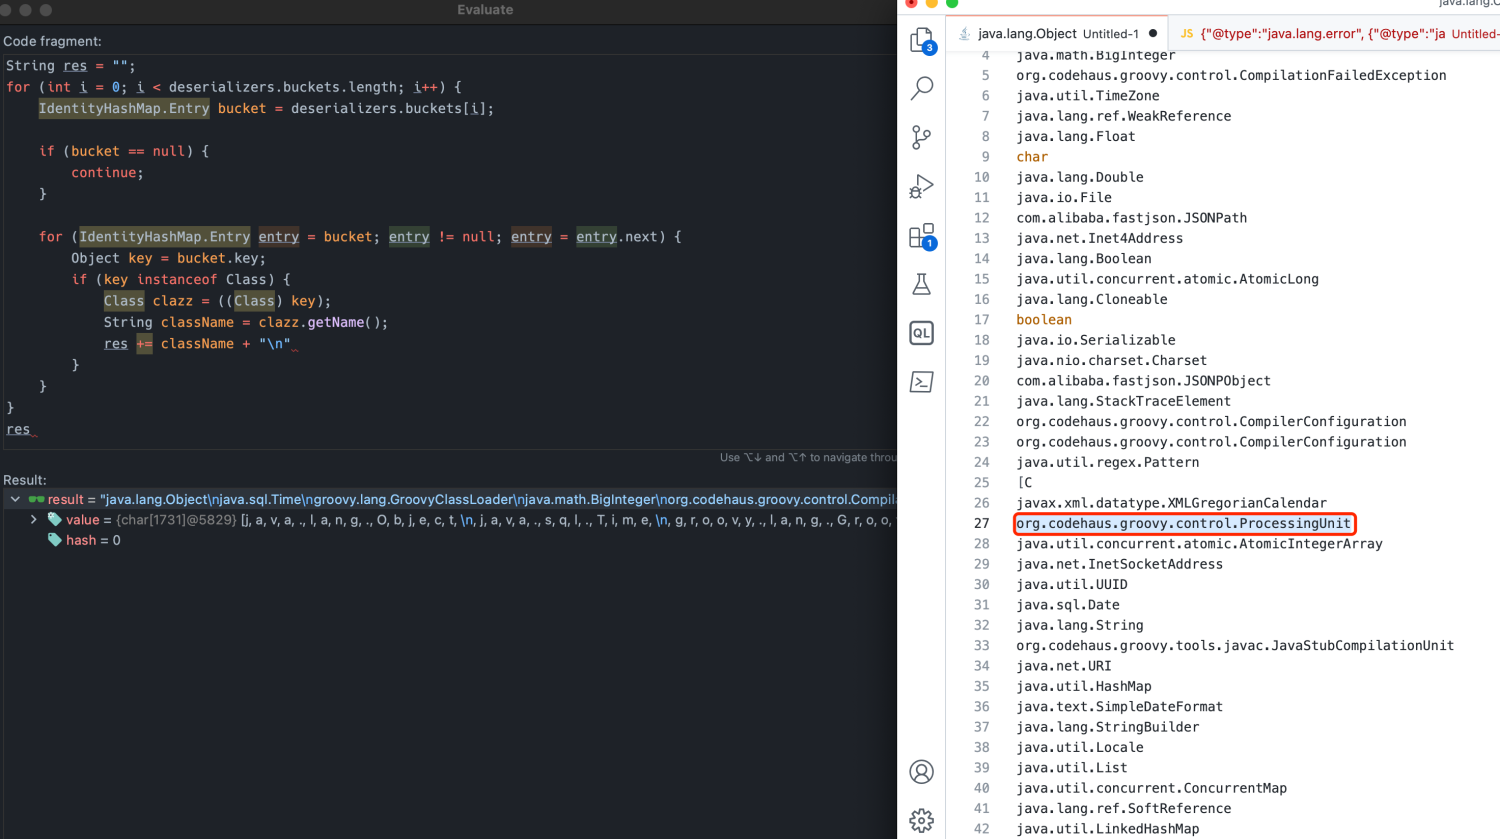Click the clazz.getName() call in the code

(323, 322)
